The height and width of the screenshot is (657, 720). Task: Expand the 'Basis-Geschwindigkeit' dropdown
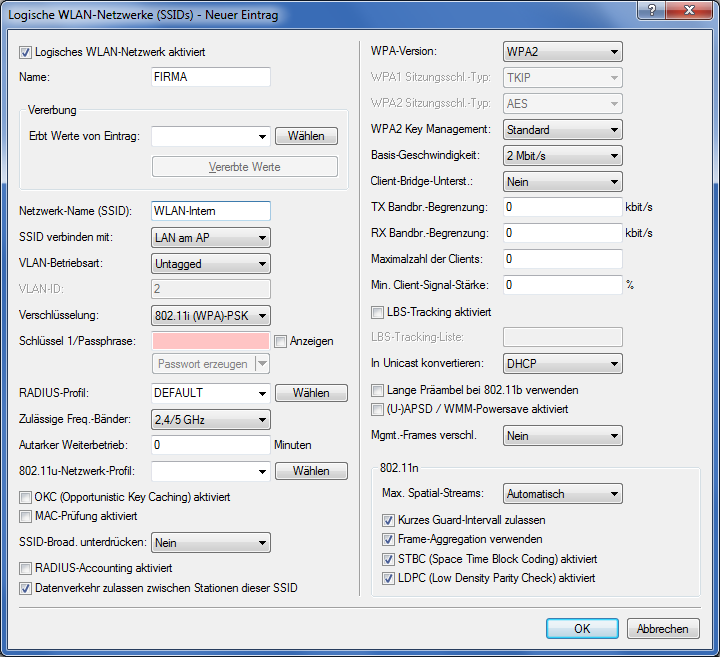[x=562, y=156]
